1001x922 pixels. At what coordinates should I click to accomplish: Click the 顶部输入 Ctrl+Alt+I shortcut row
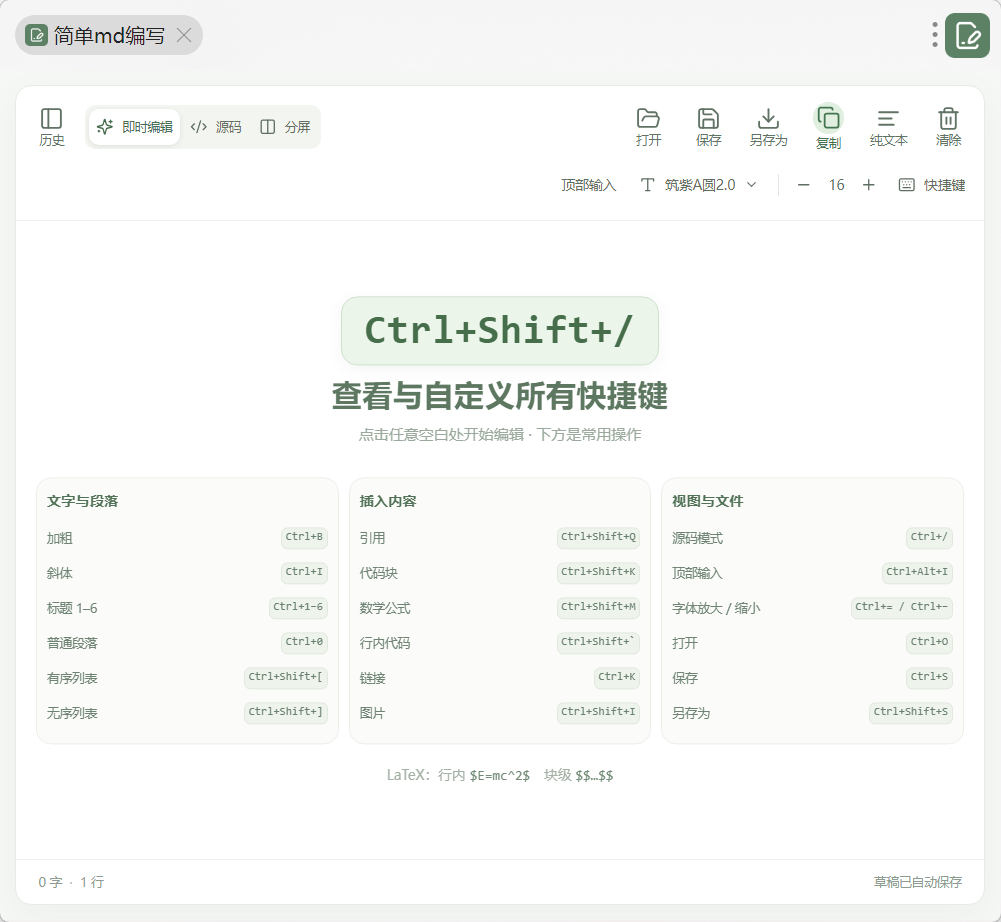tap(812, 573)
